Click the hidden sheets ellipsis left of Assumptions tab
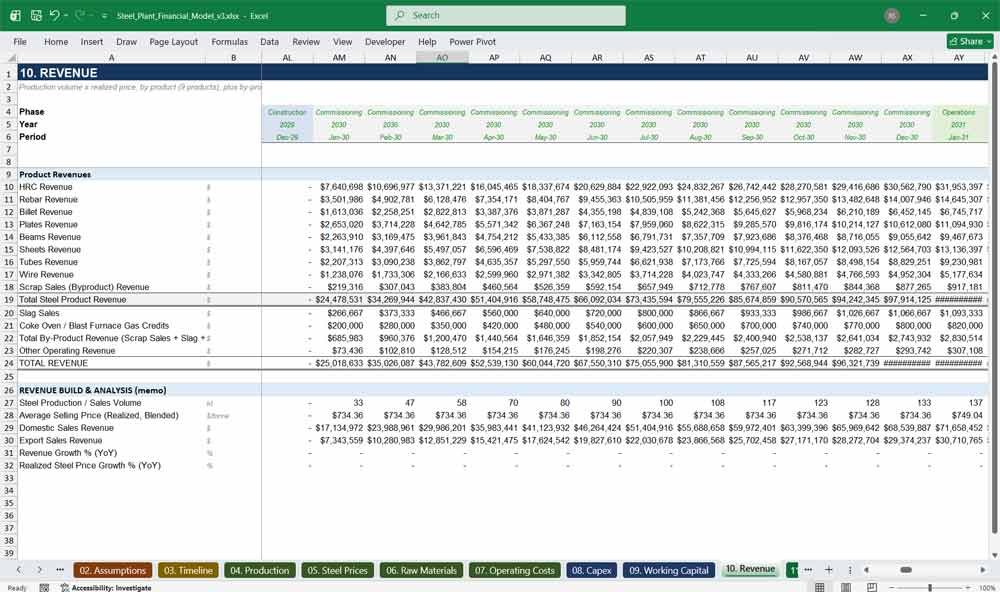The image size is (1000, 592). [60, 570]
